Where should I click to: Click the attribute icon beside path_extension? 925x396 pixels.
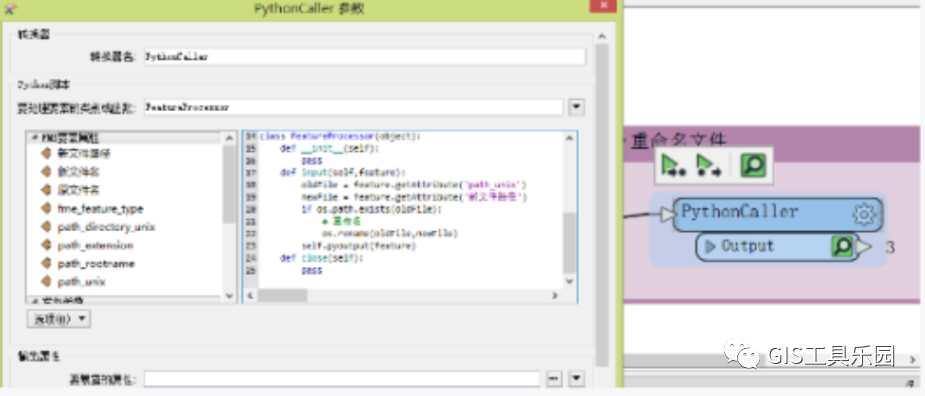(x=46, y=246)
